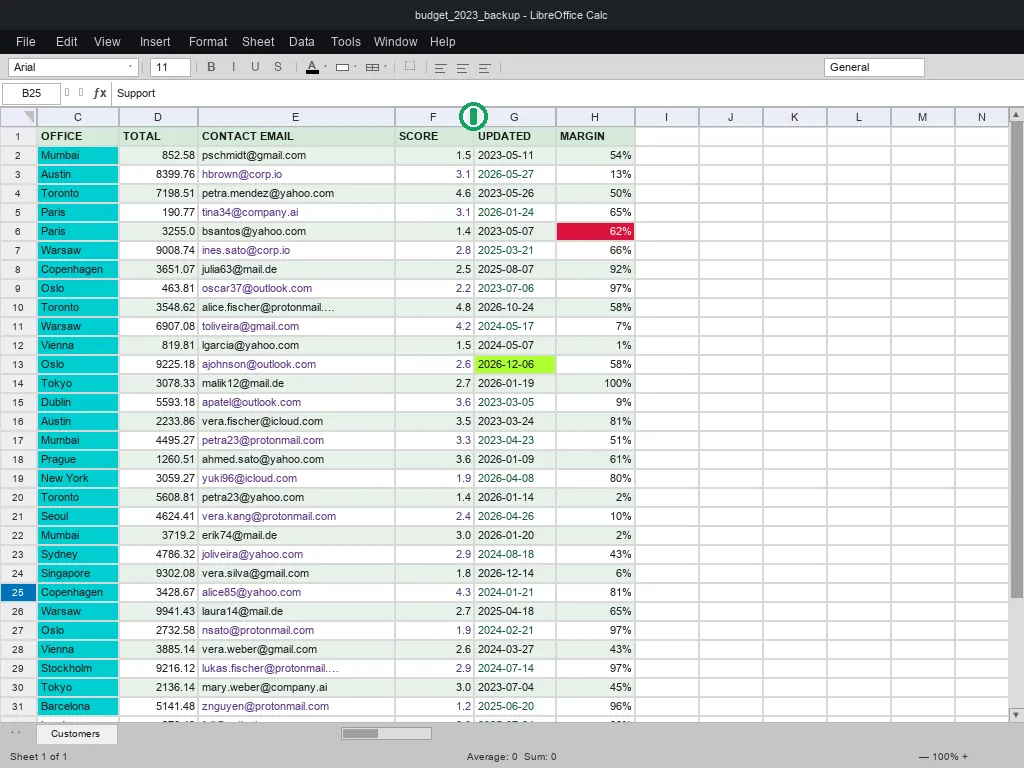
Task: Align text left
Action: pyautogui.click(x=441, y=68)
